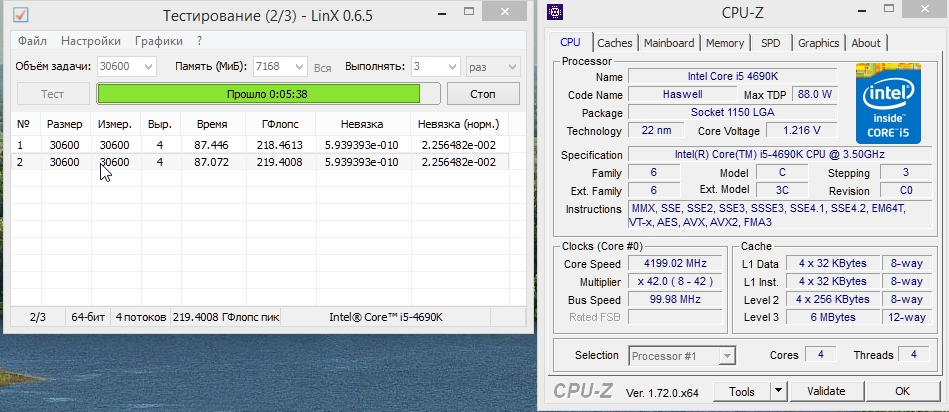
Task: Switch to the Memory tab in CPU-Z
Action: (x=725, y=43)
